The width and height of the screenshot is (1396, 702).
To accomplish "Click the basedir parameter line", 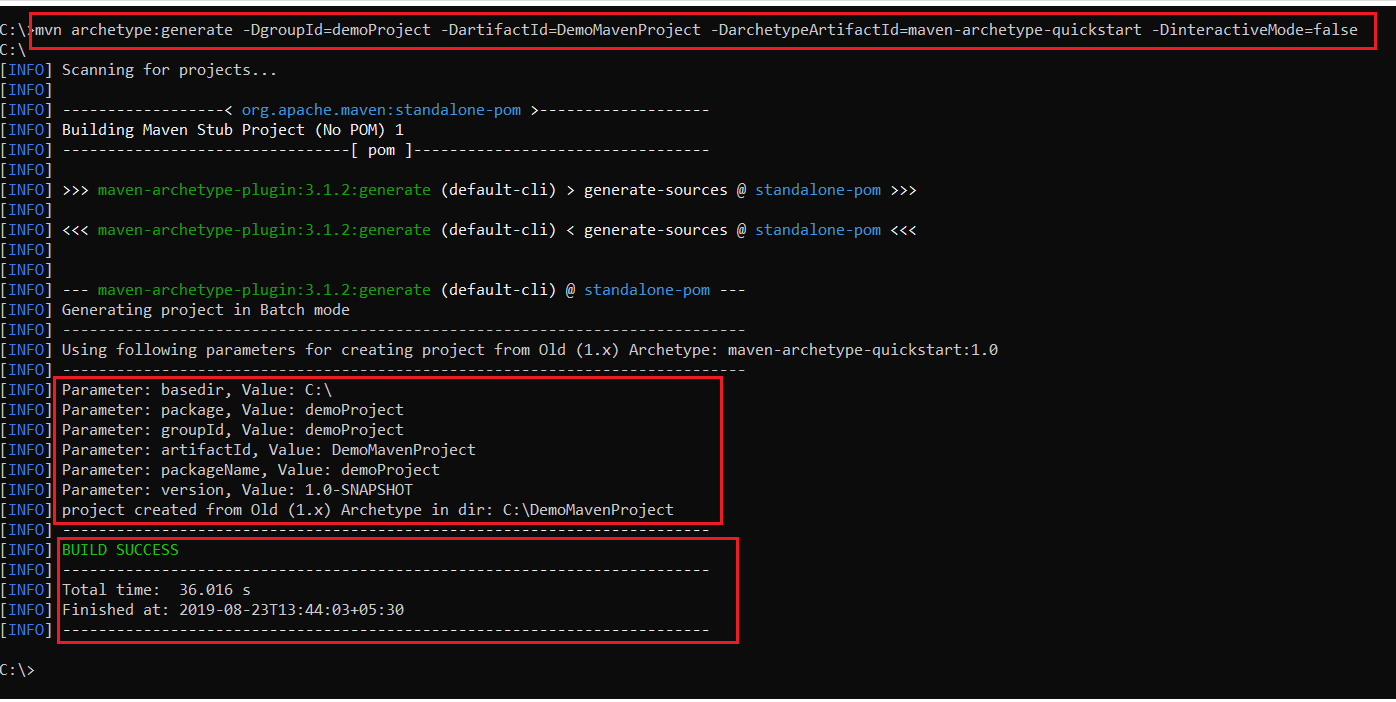I will pos(196,390).
